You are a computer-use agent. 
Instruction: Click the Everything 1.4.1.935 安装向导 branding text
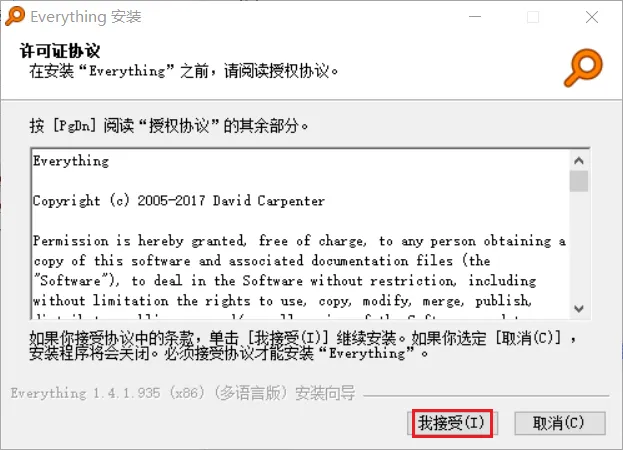[x=183, y=393]
